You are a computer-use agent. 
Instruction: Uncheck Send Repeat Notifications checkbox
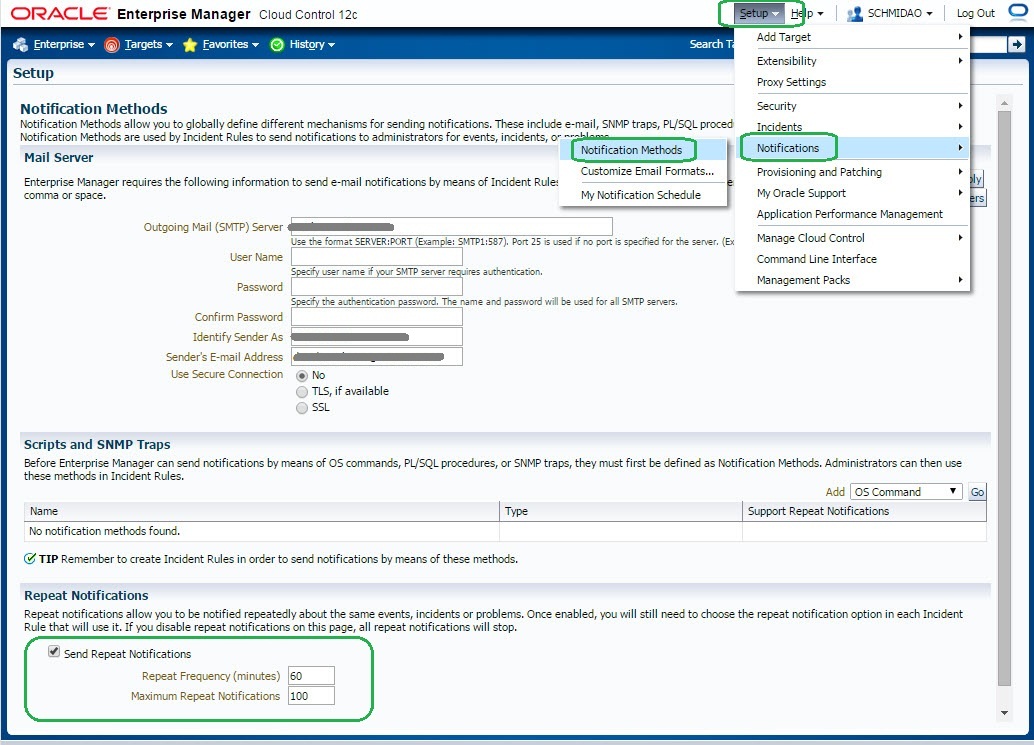54,652
